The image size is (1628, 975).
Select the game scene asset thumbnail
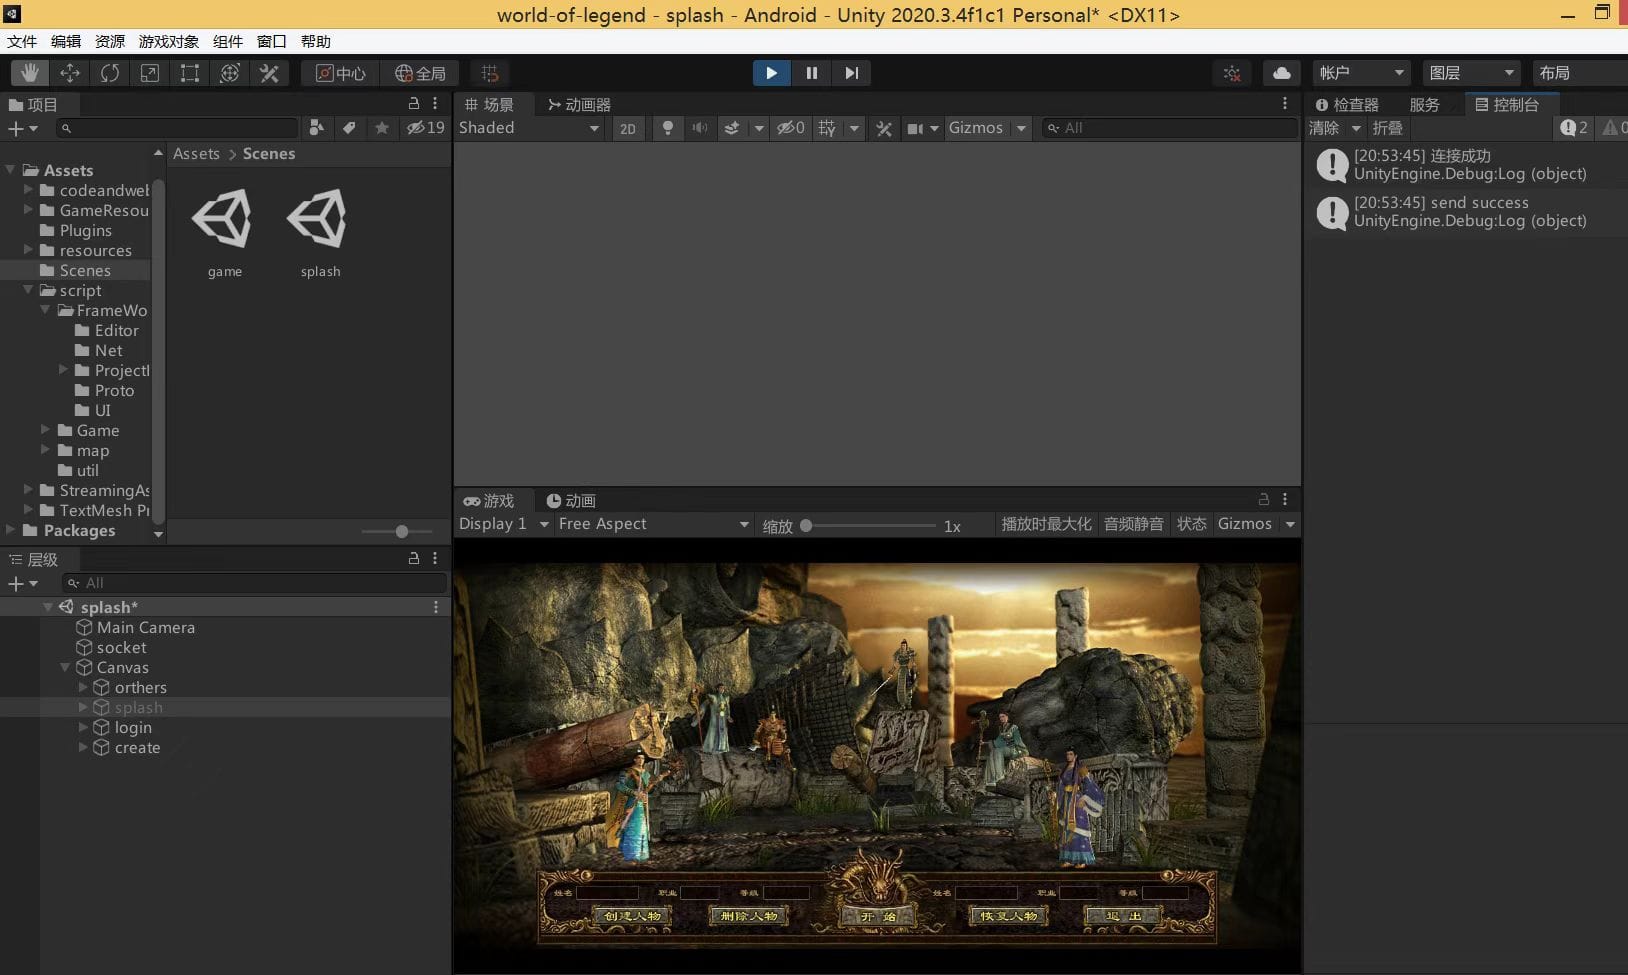point(224,219)
